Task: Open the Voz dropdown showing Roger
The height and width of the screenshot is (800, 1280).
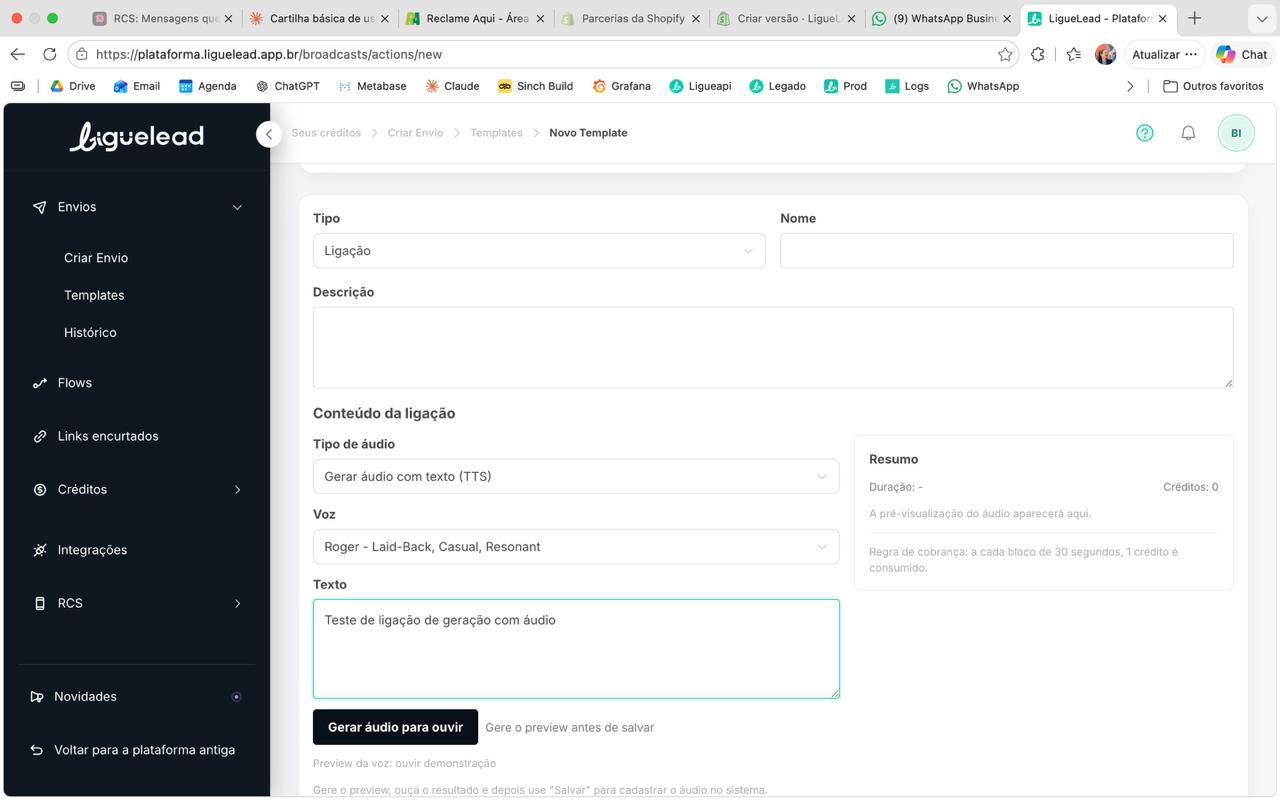Action: 576,547
